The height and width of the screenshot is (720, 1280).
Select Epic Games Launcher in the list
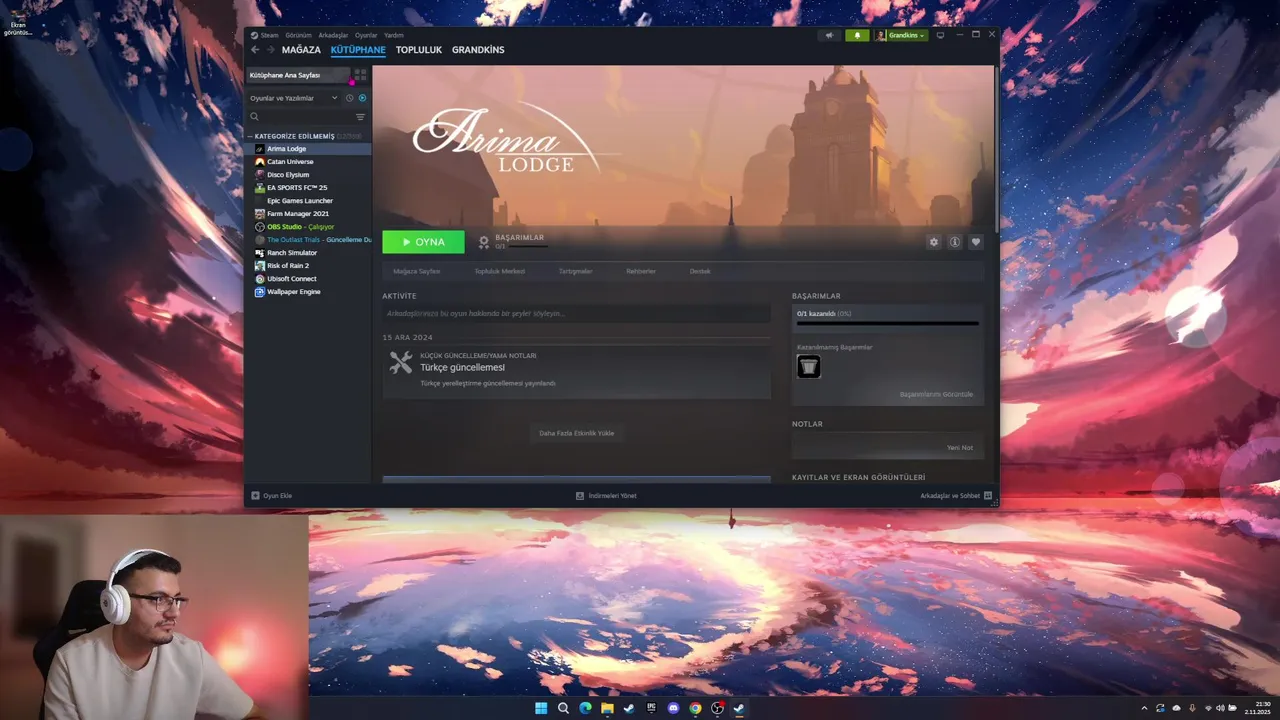click(308, 201)
